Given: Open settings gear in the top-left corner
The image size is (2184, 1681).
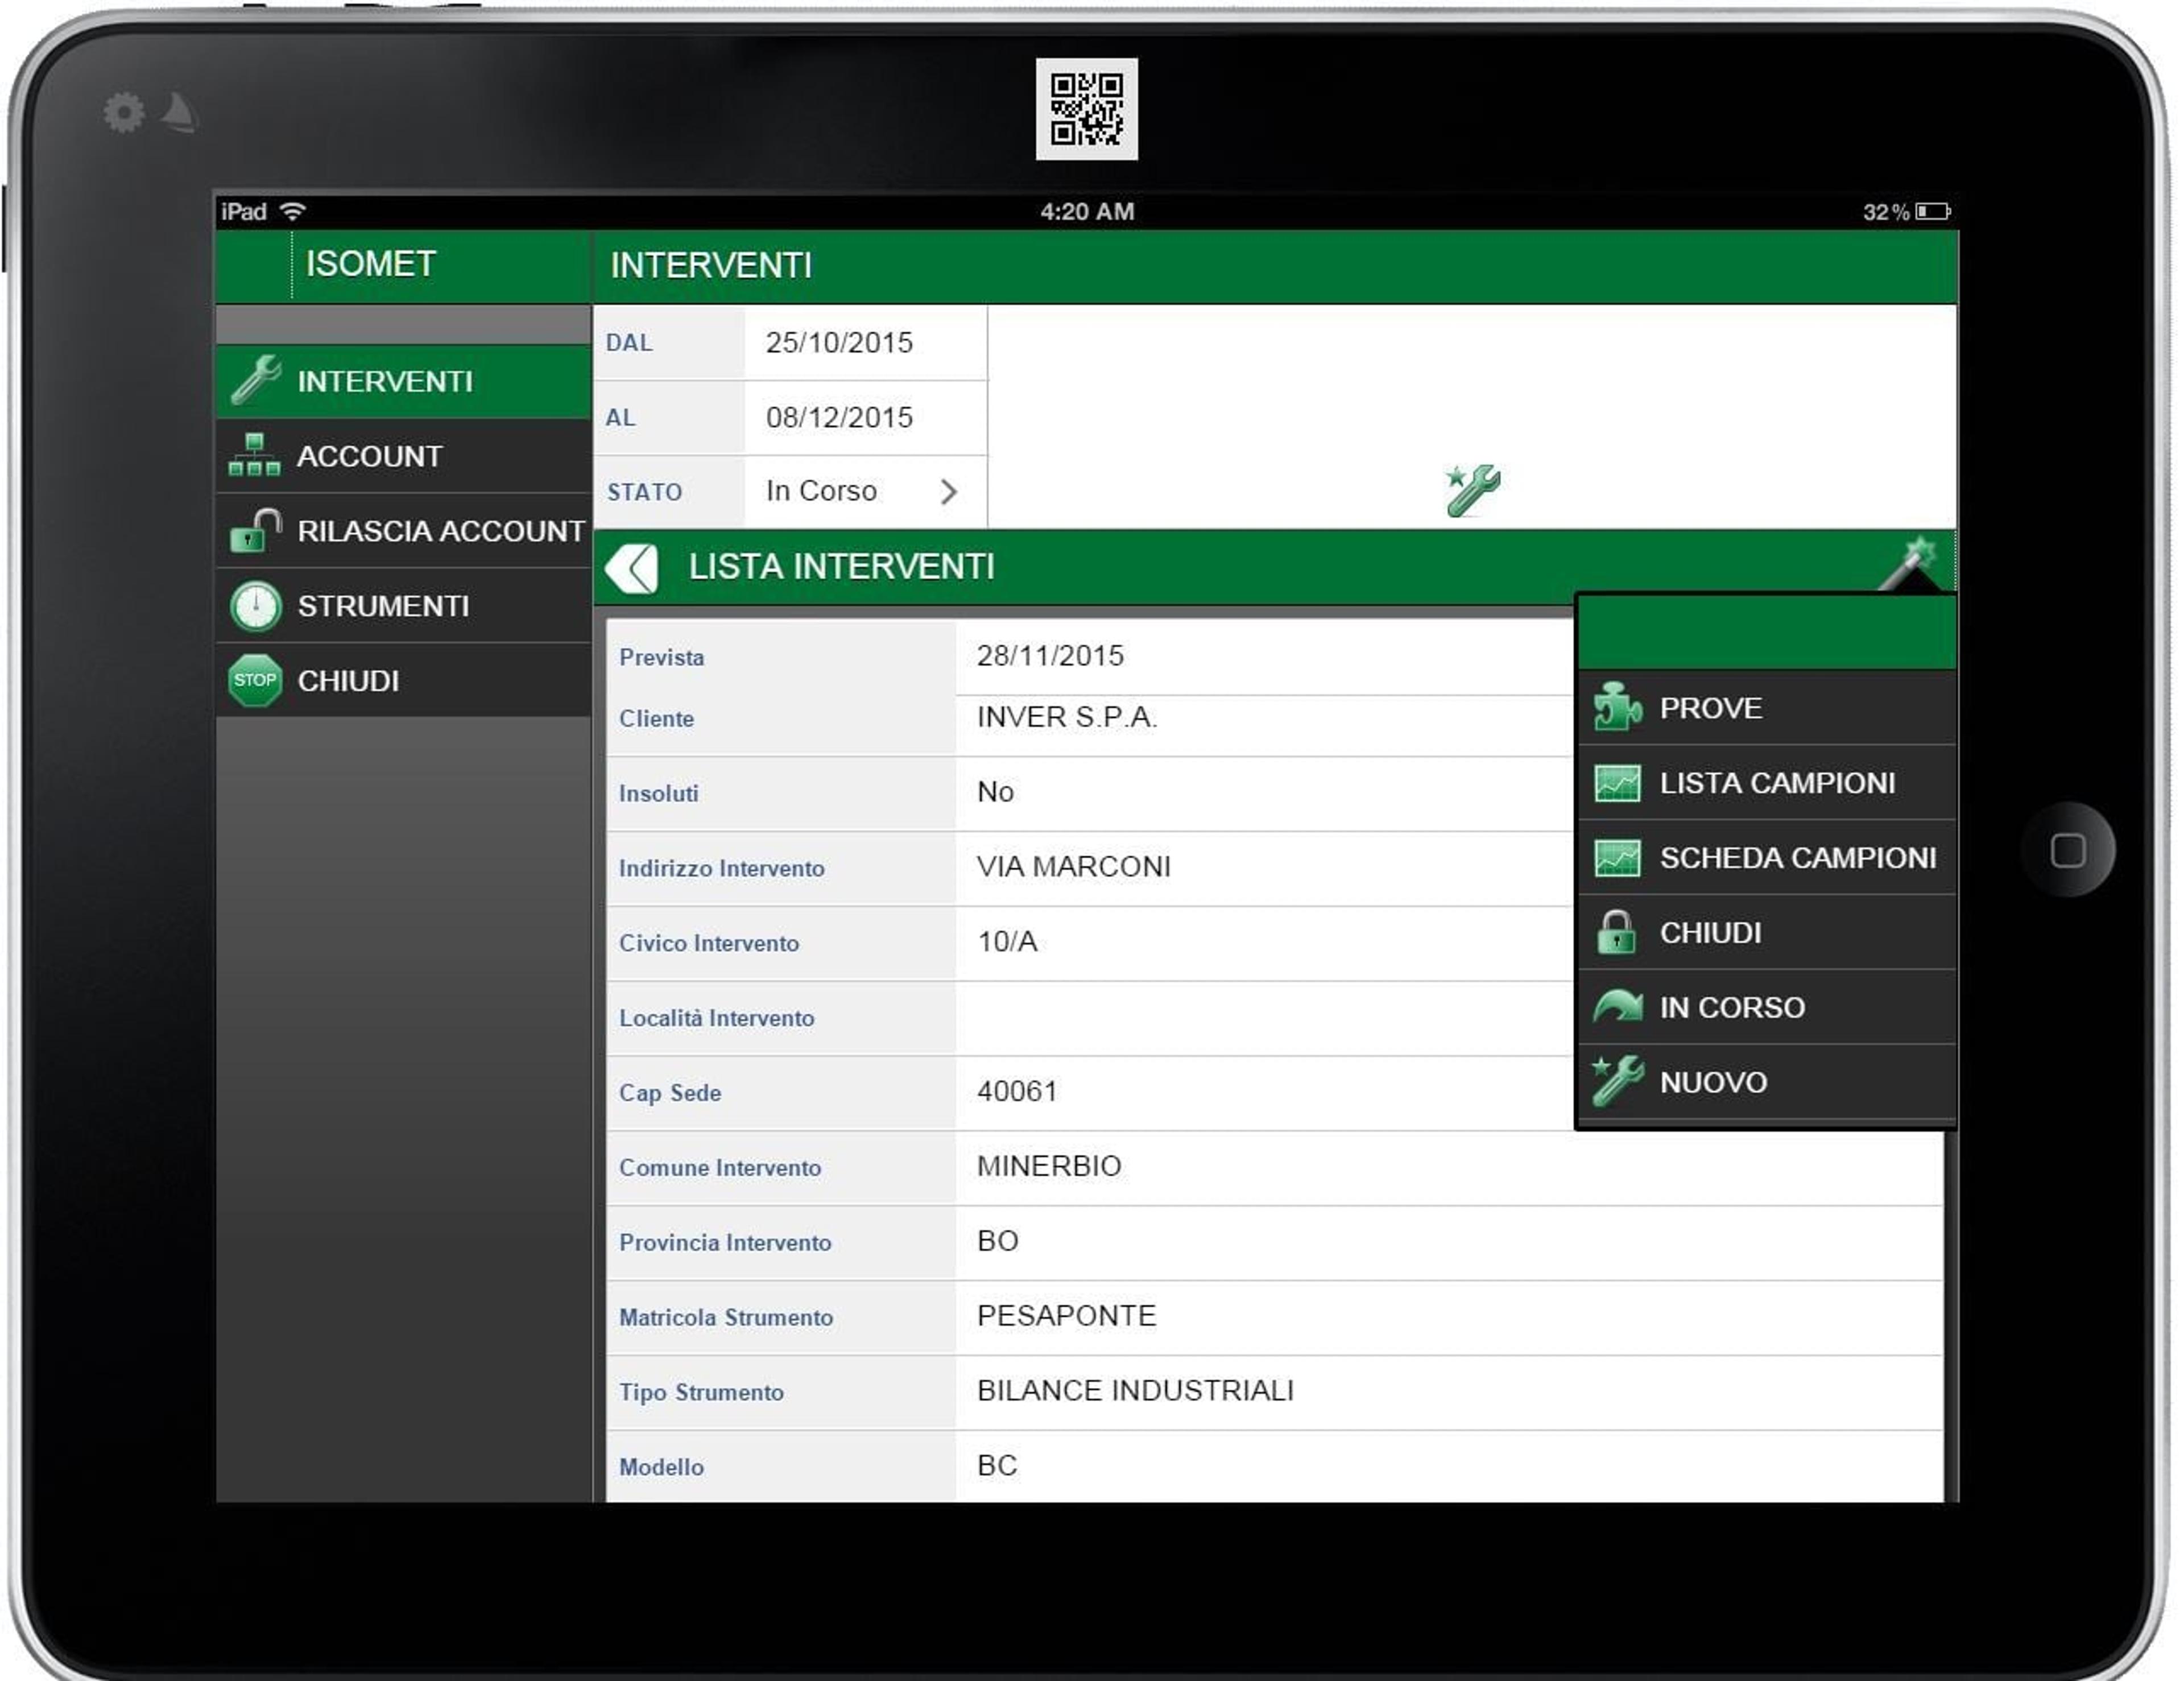Looking at the screenshot, I should [x=124, y=112].
